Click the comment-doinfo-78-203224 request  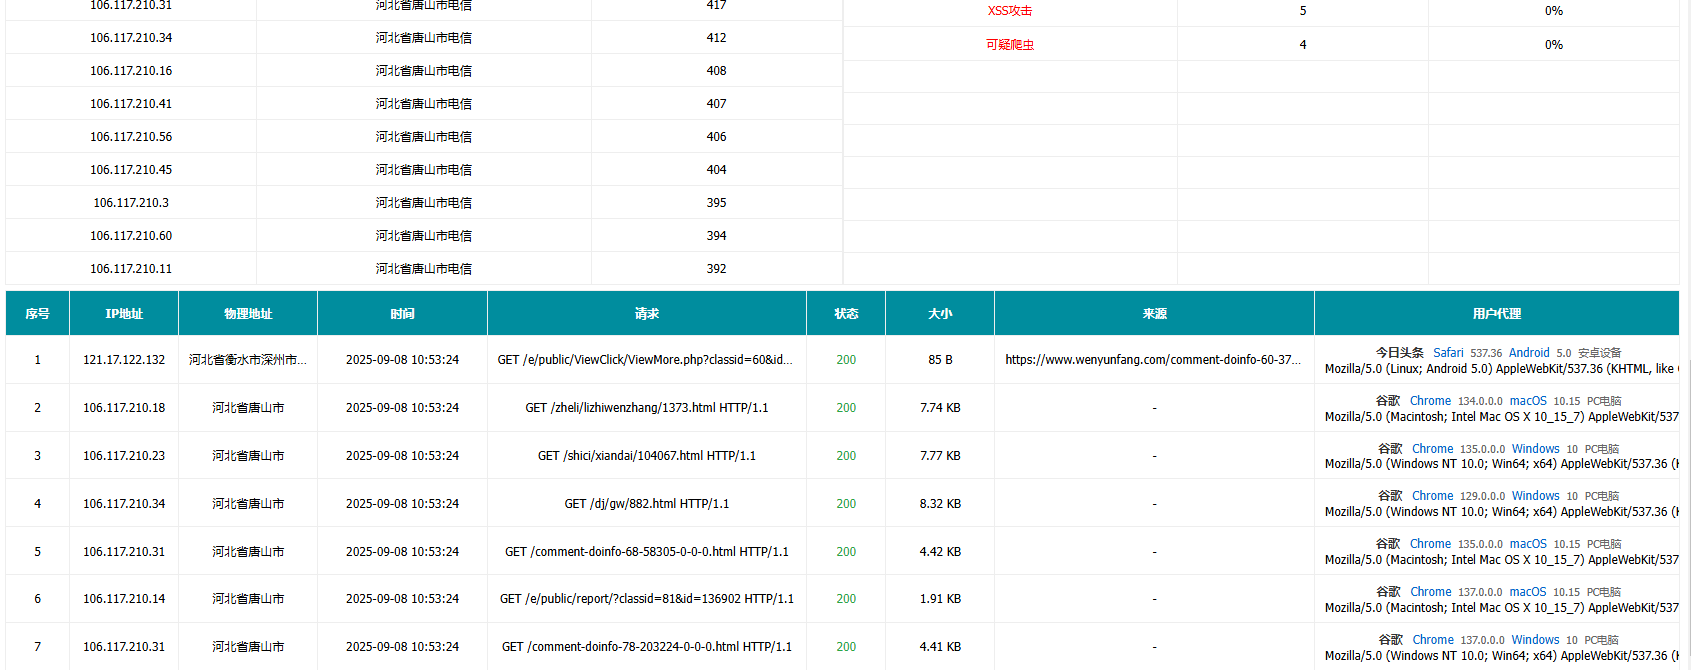coord(646,647)
